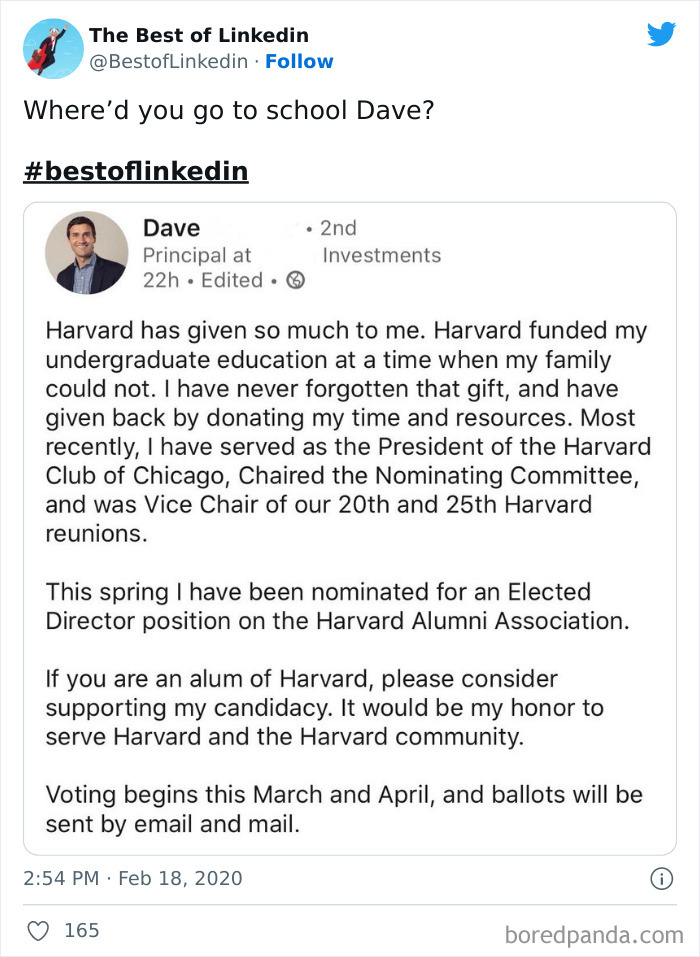This screenshot has height=957, width=700.
Task: Click the superhero cartoon profile image
Action: [x=52, y=48]
